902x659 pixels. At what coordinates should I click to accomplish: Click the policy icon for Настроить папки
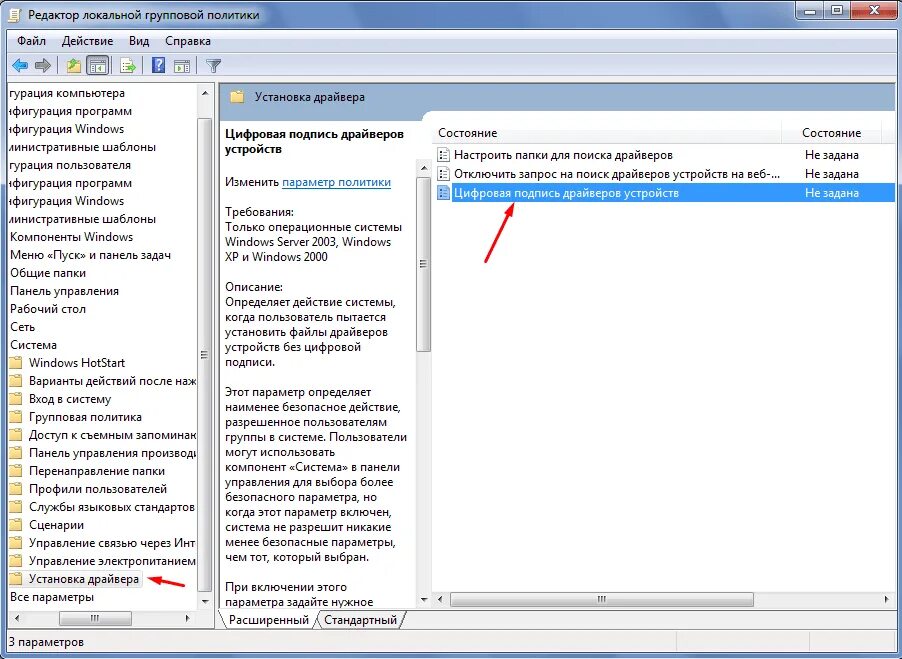(x=443, y=155)
